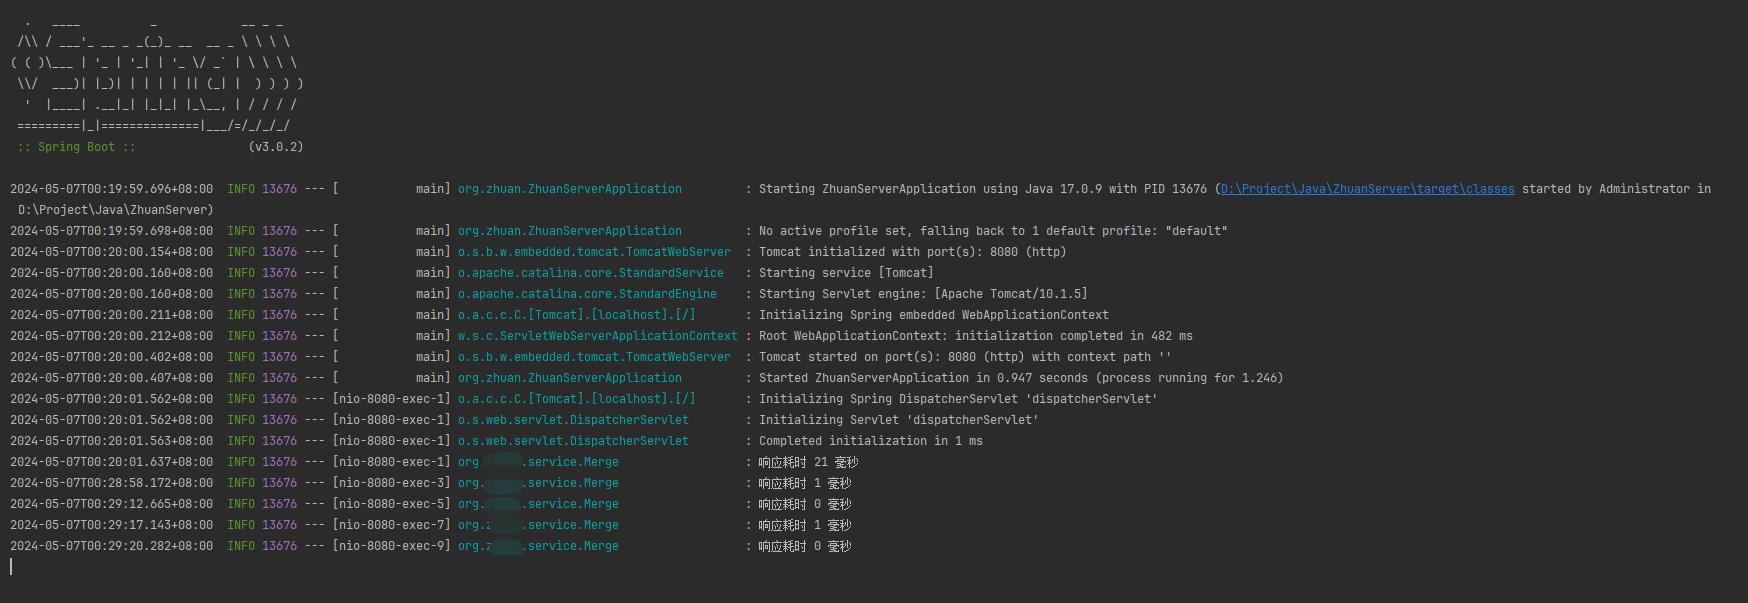Click "Root WebApplicationContext: initialization completed in 482 ms"
Image resolution: width=1748 pixels, height=603 pixels.
click(975, 336)
